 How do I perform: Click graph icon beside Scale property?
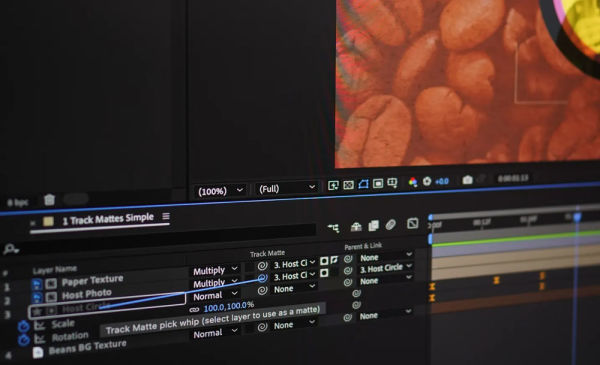click(39, 326)
